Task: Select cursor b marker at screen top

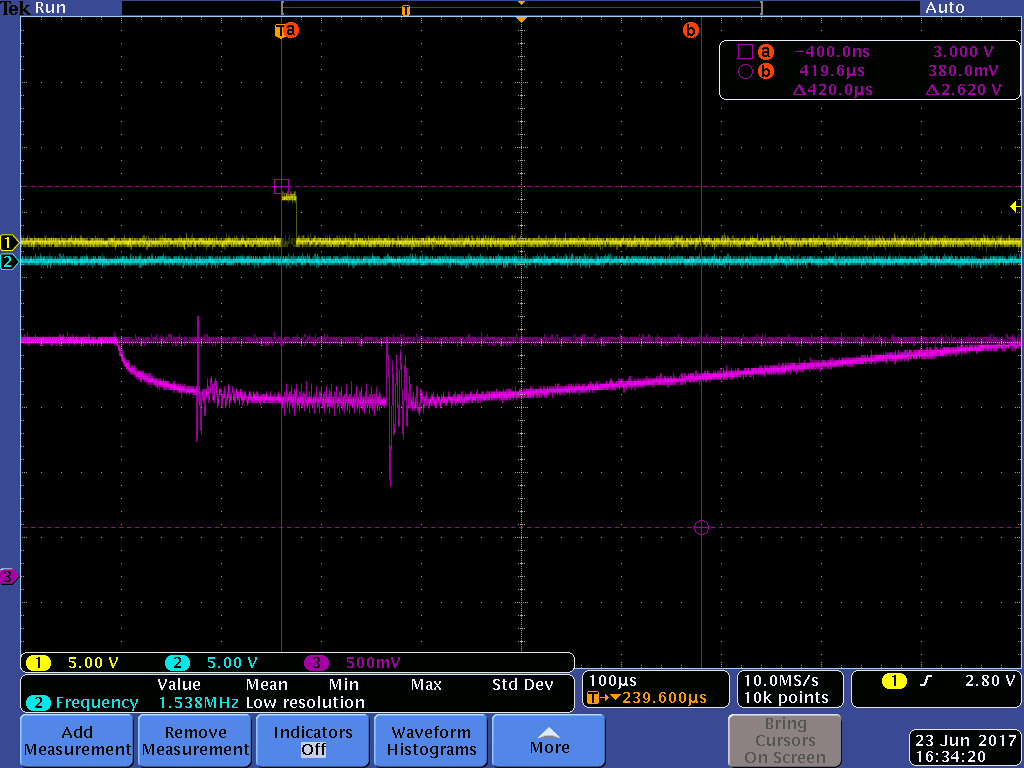Action: pos(690,30)
